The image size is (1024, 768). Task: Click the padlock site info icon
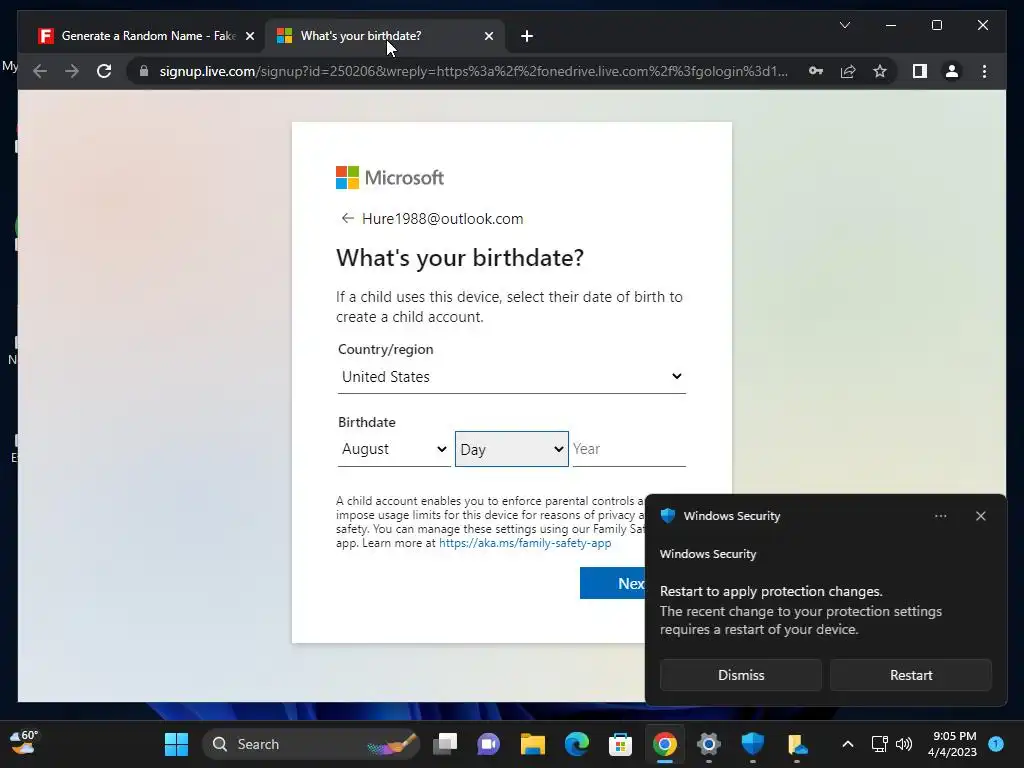coord(144,71)
